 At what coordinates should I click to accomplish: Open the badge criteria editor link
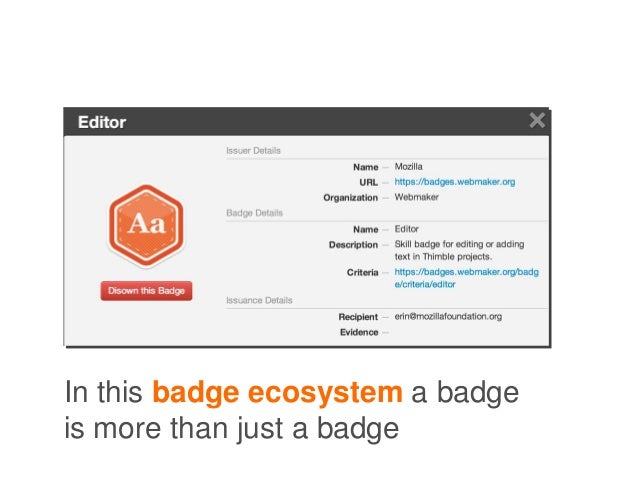[x=466, y=278]
